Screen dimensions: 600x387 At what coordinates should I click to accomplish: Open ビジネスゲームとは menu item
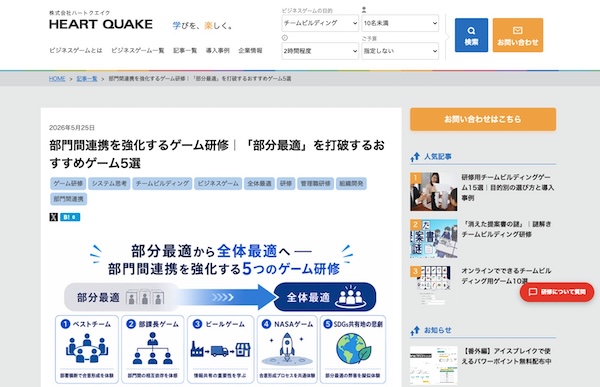[x=76, y=51]
